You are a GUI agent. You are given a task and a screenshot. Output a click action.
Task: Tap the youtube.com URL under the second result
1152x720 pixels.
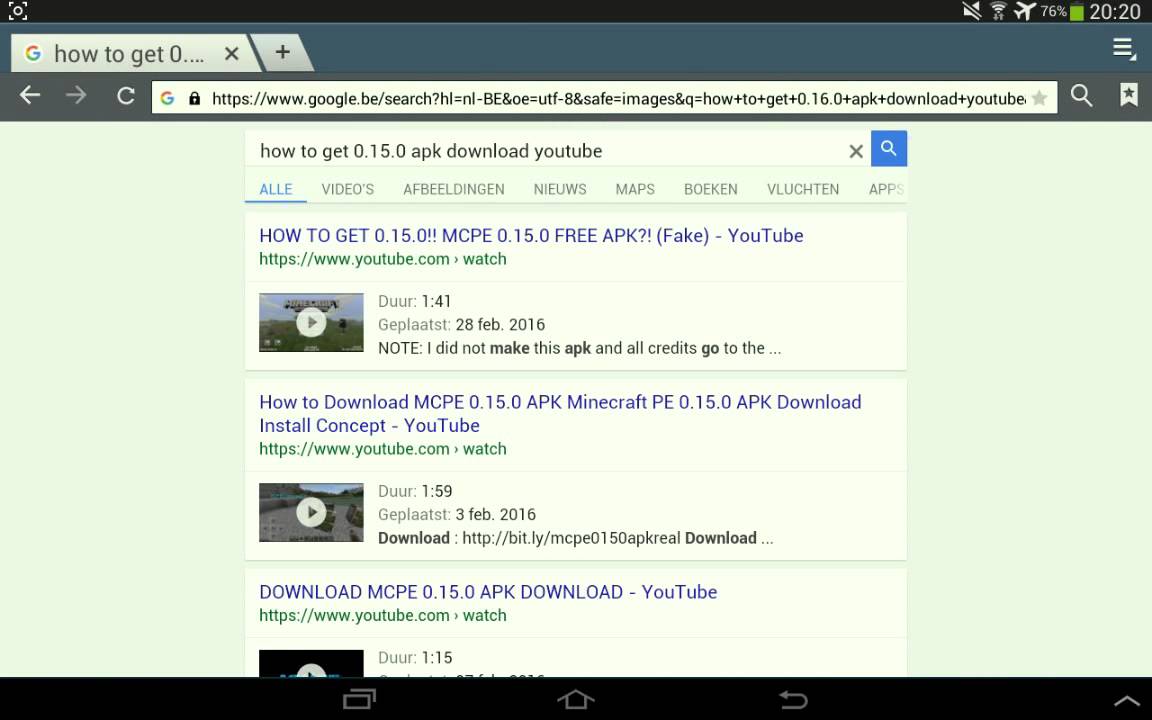point(383,449)
